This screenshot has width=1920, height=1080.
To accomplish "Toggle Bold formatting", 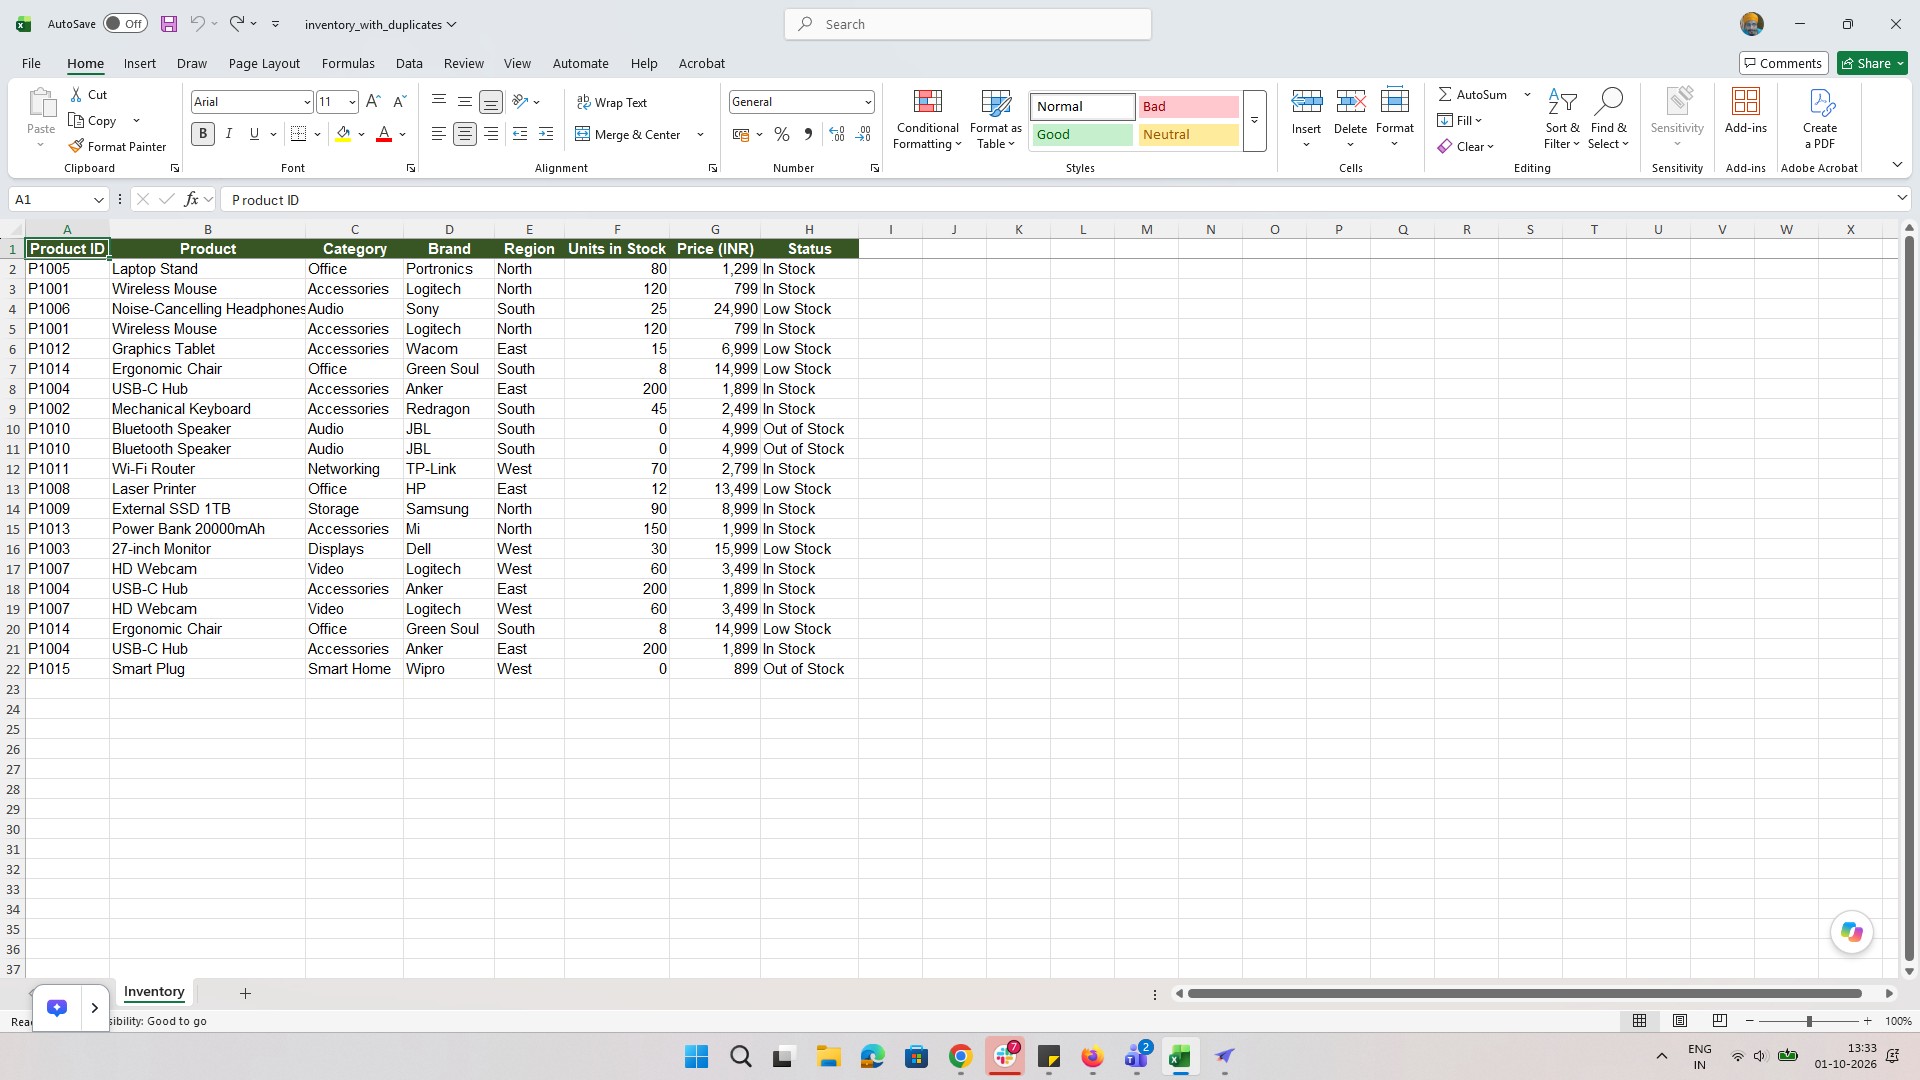I will pos(203,134).
